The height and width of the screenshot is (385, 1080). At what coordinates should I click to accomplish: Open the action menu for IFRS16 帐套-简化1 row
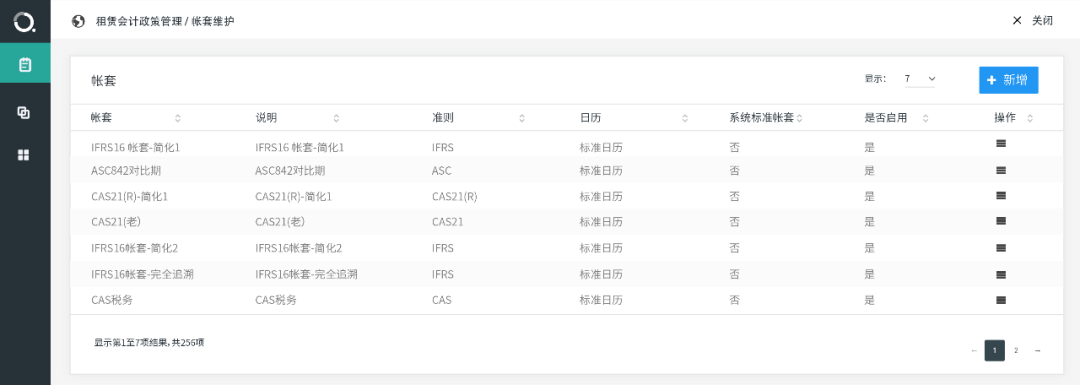1001,143
